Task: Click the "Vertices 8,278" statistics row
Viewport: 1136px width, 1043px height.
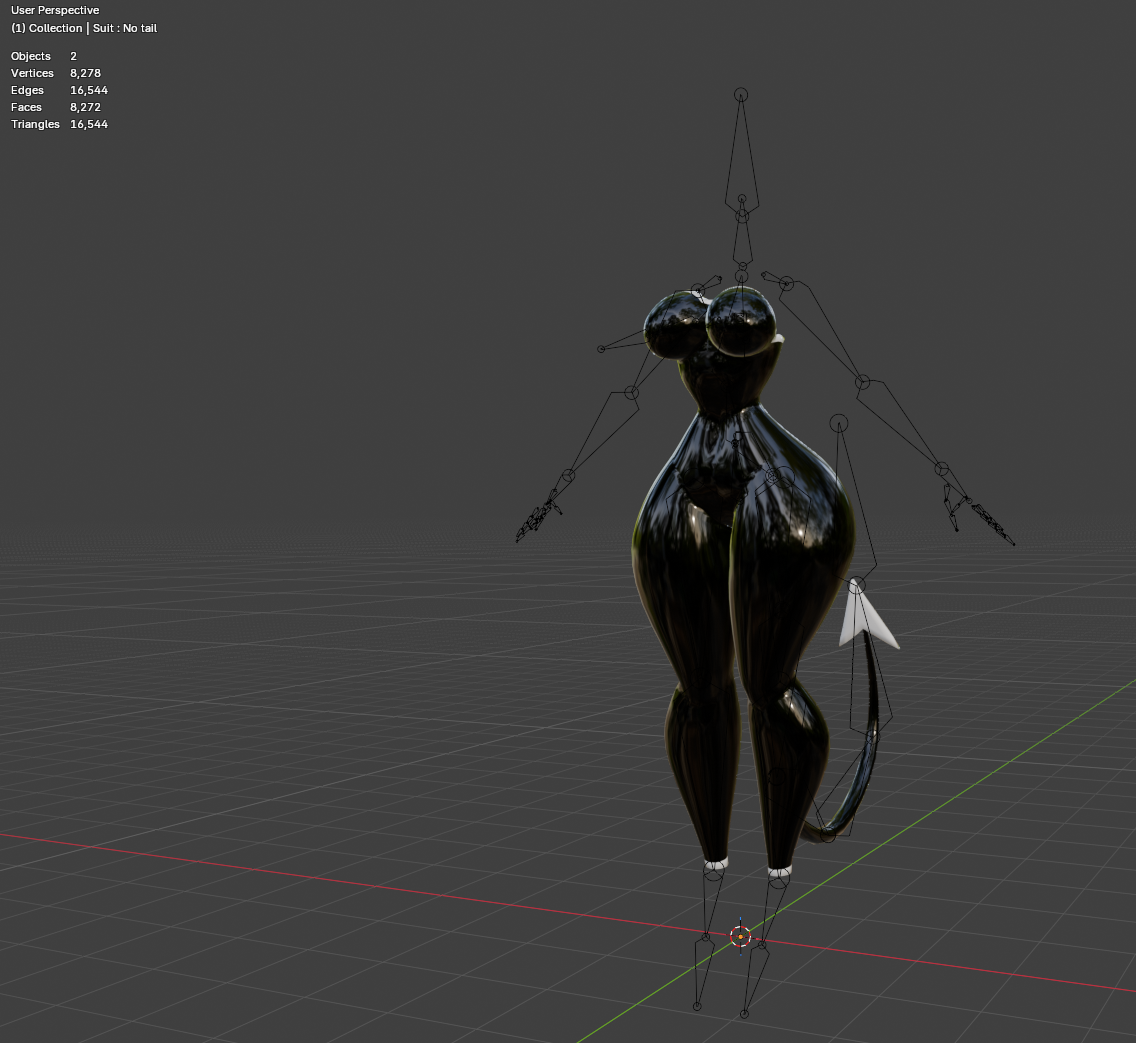Action: (56, 73)
